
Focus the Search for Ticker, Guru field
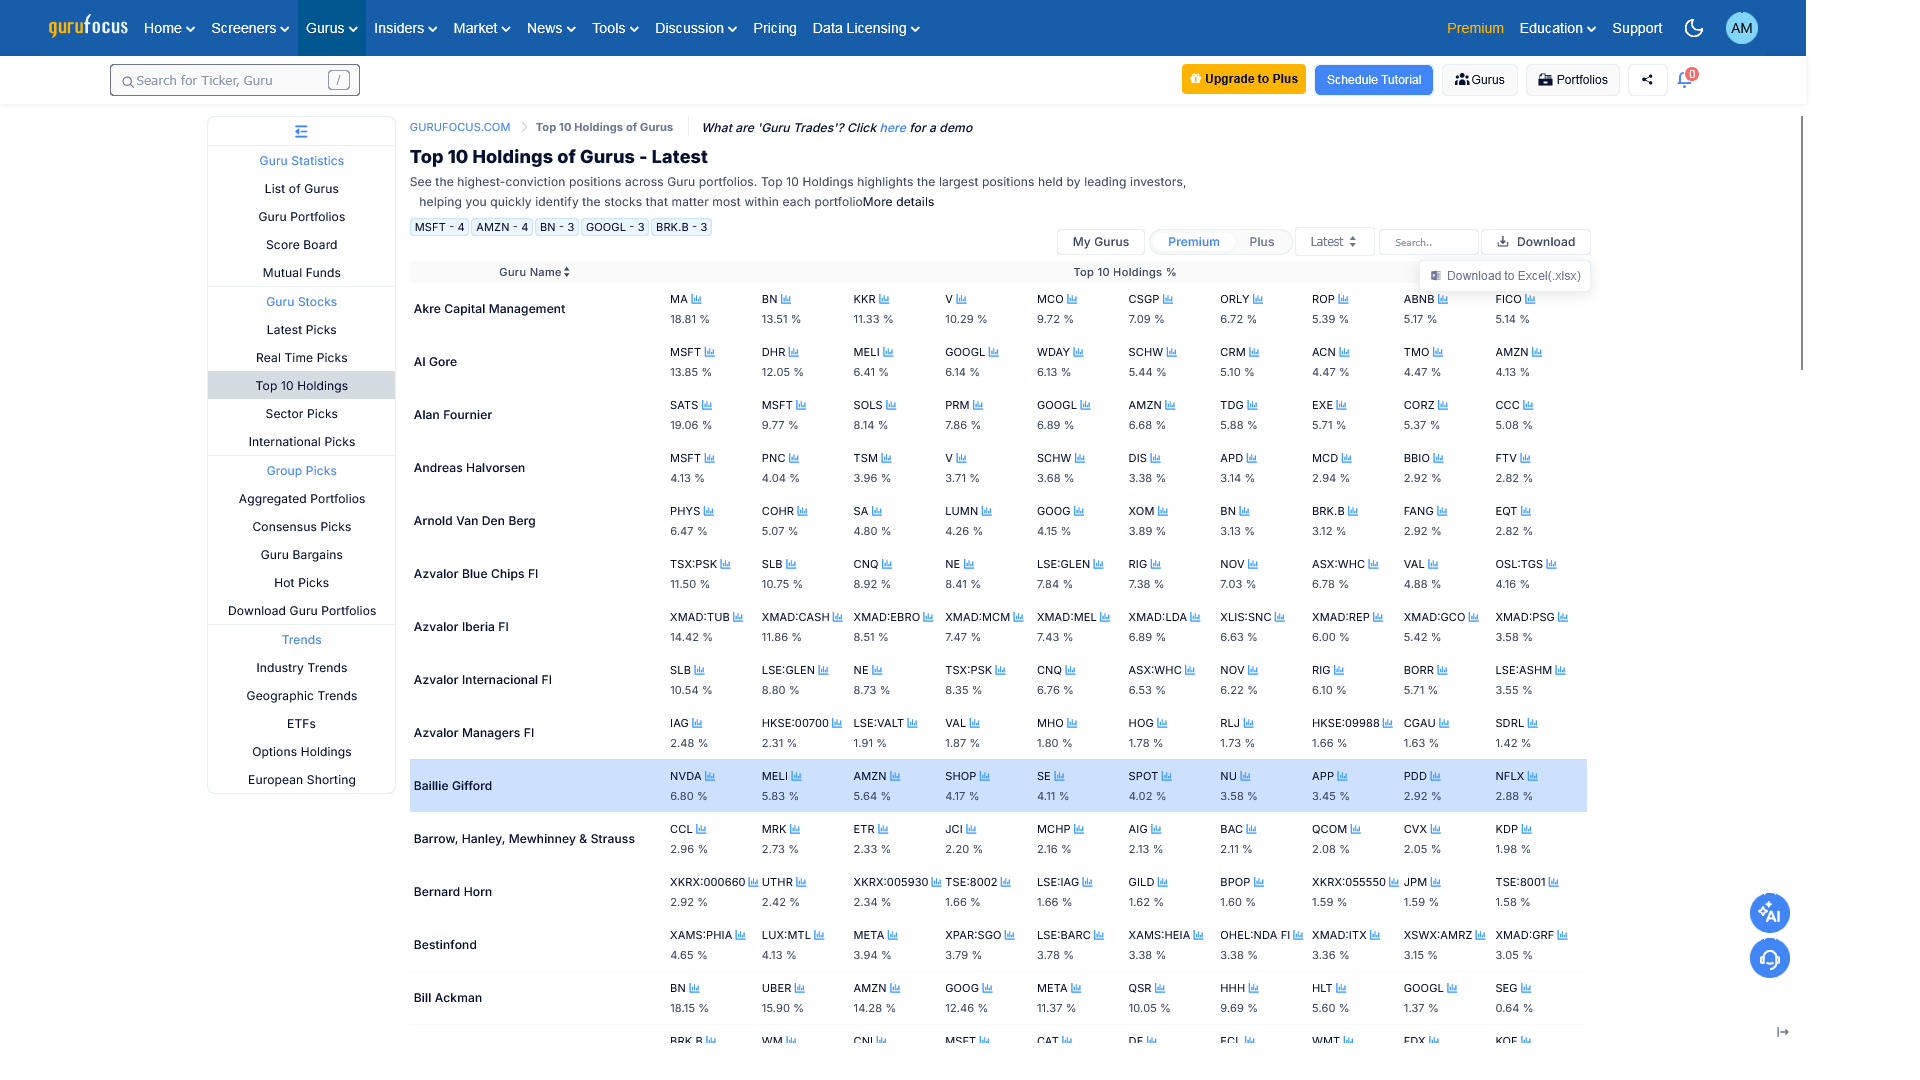tap(235, 80)
